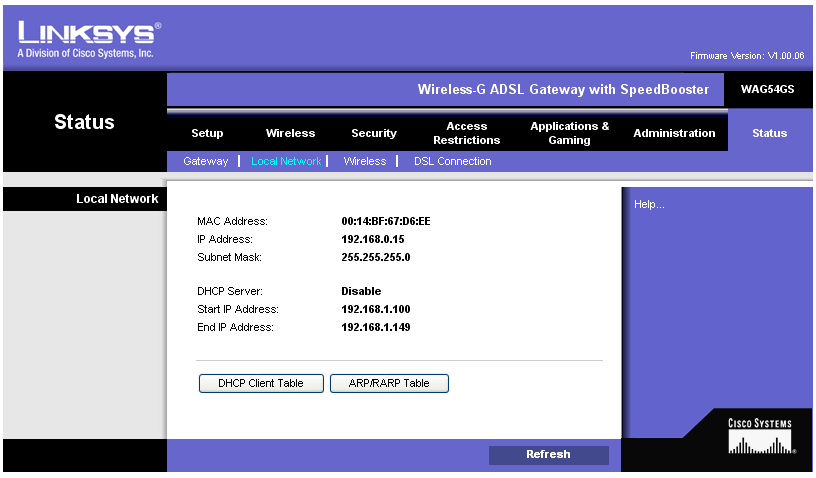Select the MAC address value 00:14:BF:67:D6:EE
The width and height of the screenshot is (816, 478).
tap(386, 221)
